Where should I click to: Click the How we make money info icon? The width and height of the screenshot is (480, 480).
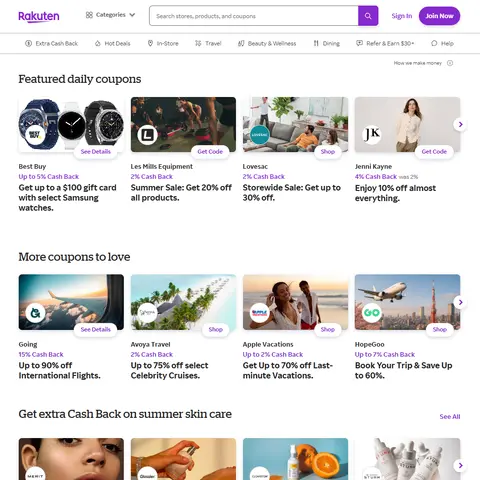coord(450,63)
